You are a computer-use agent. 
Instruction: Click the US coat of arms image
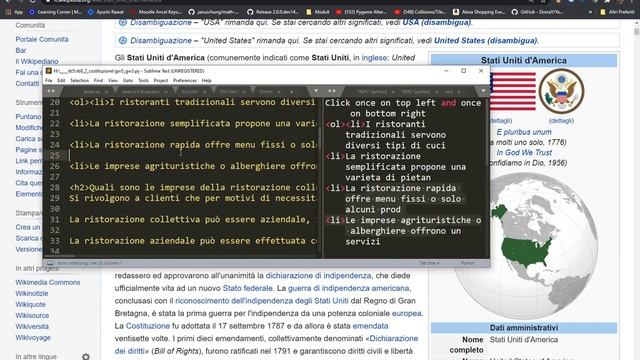click(561, 91)
